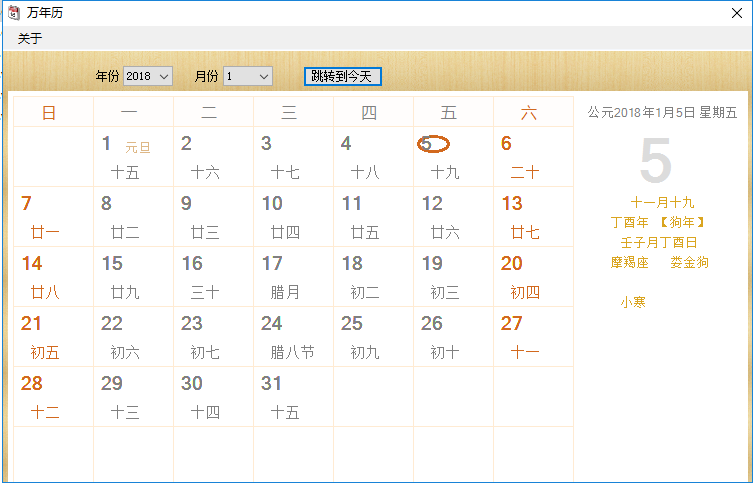
Task: Select the circled day 5 (十九)
Action: pos(453,157)
